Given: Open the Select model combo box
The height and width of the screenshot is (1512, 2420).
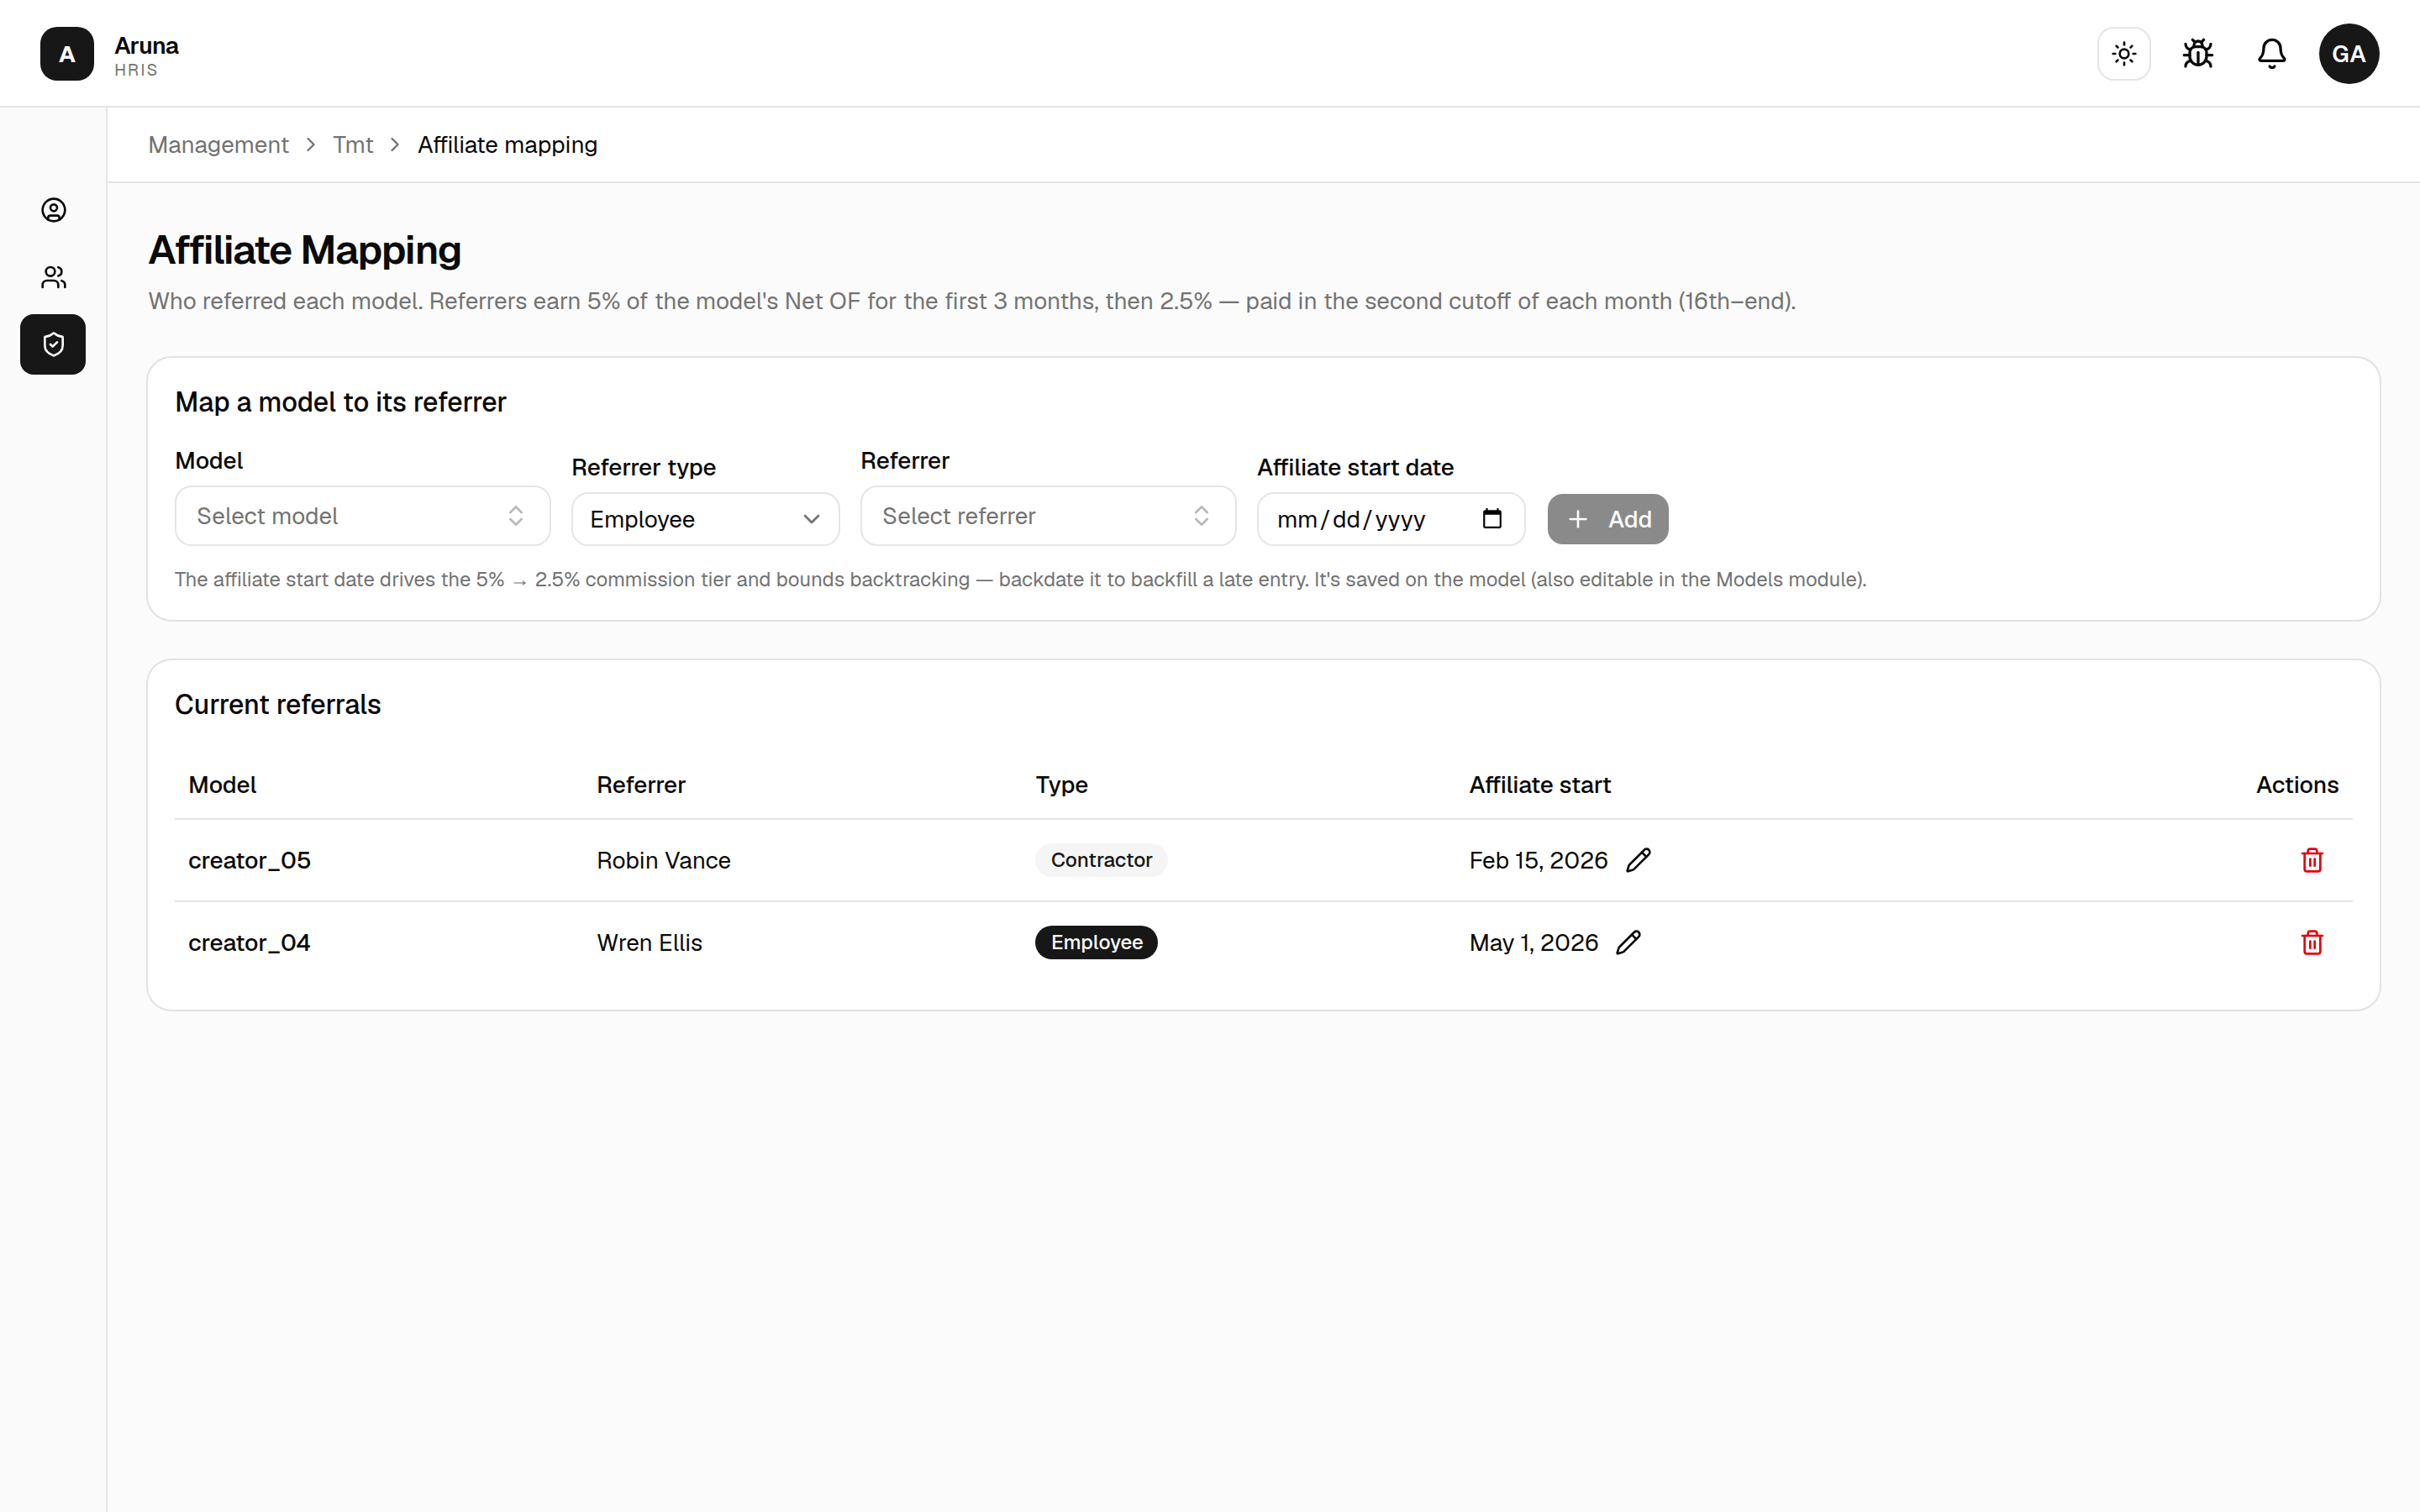Looking at the screenshot, I should pyautogui.click(x=363, y=516).
